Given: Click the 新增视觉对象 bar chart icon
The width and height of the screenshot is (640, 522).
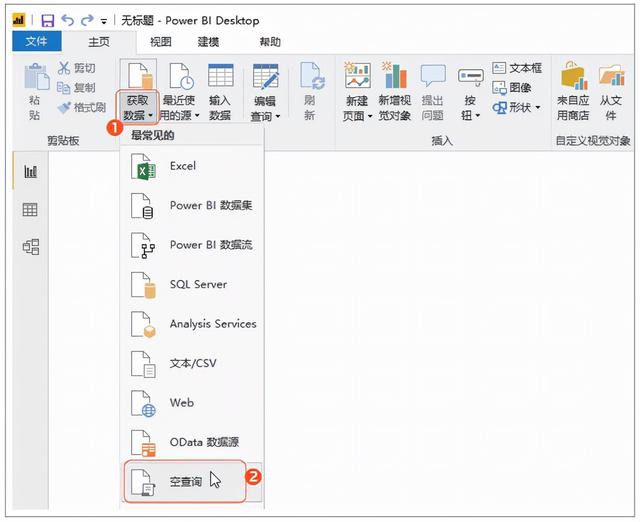Looking at the screenshot, I should click(394, 75).
